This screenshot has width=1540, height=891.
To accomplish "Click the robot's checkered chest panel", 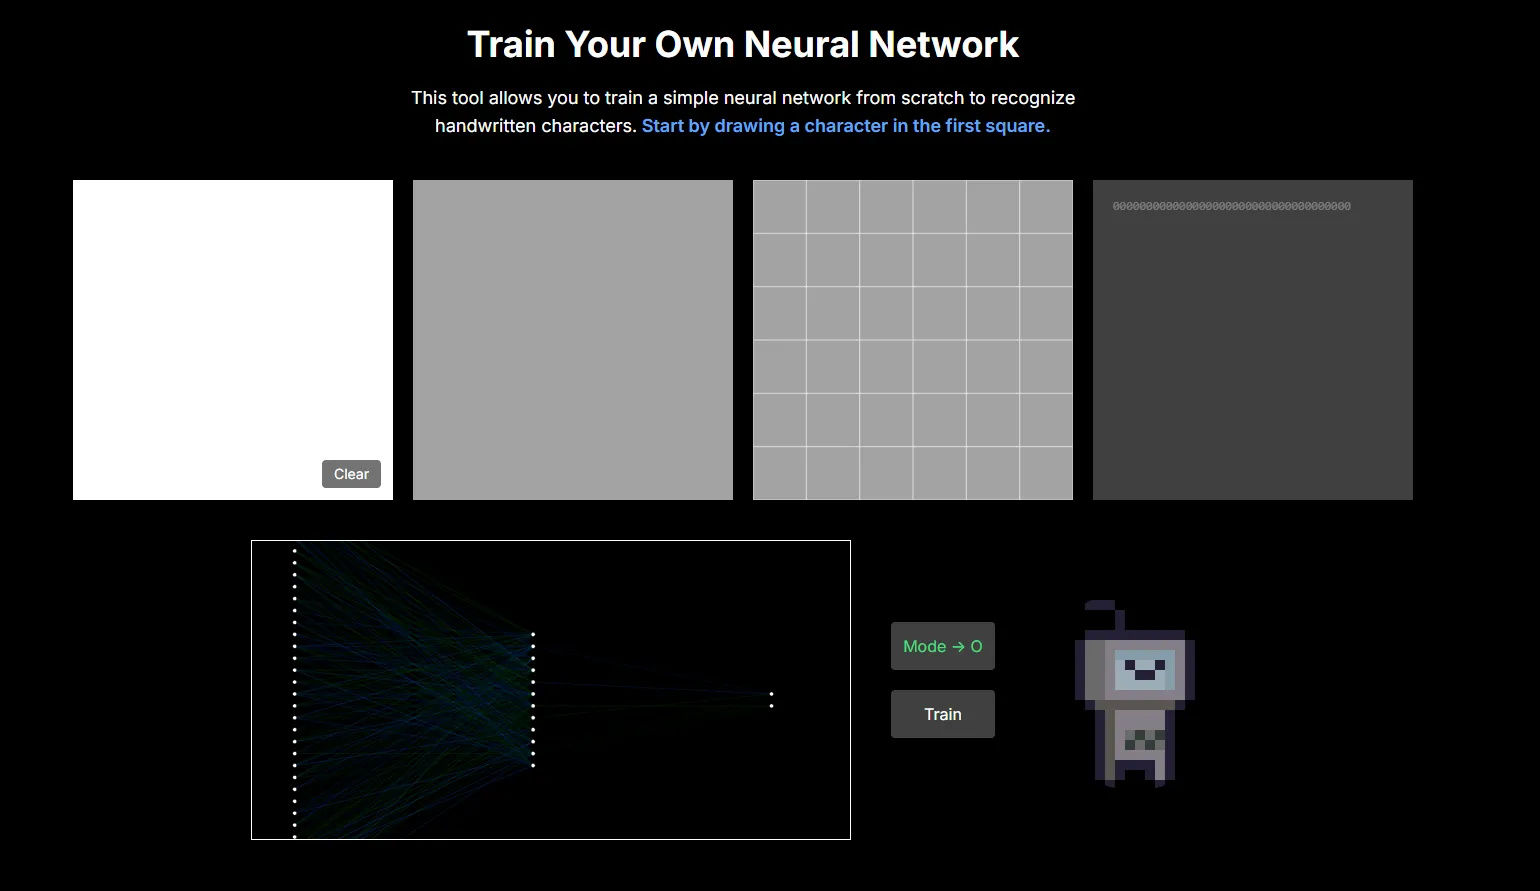I will [1144, 740].
